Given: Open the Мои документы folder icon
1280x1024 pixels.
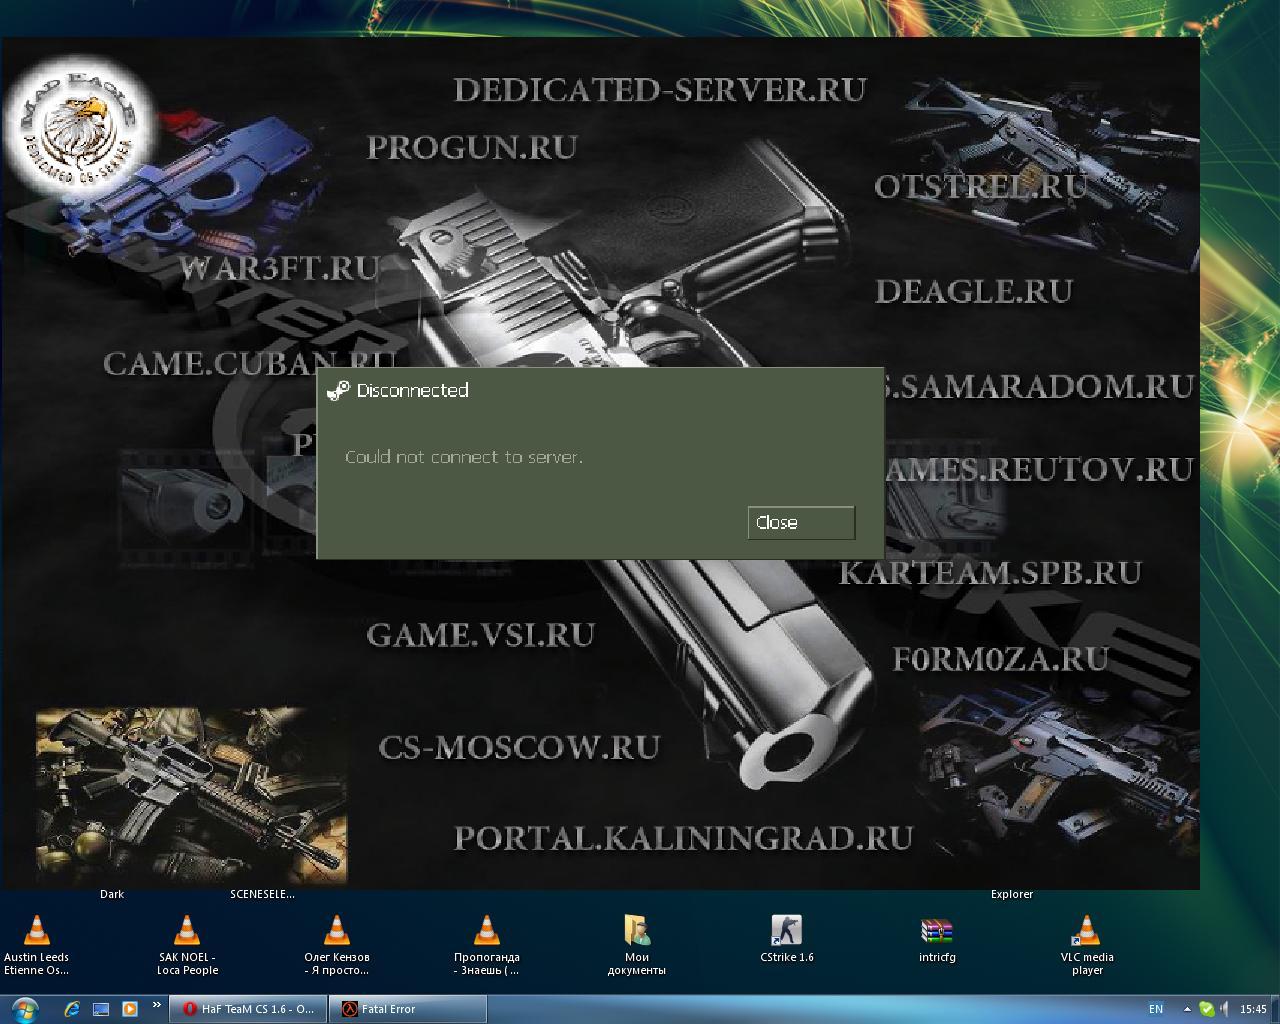Looking at the screenshot, I should [x=636, y=932].
